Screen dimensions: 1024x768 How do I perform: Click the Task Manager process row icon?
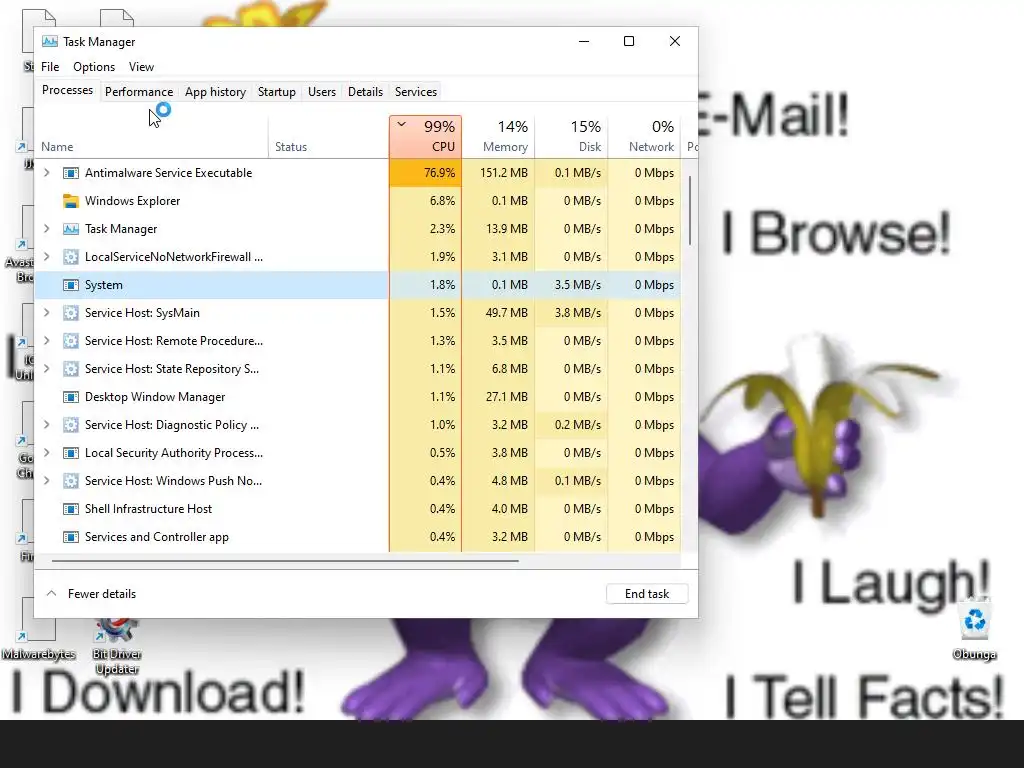click(71, 229)
